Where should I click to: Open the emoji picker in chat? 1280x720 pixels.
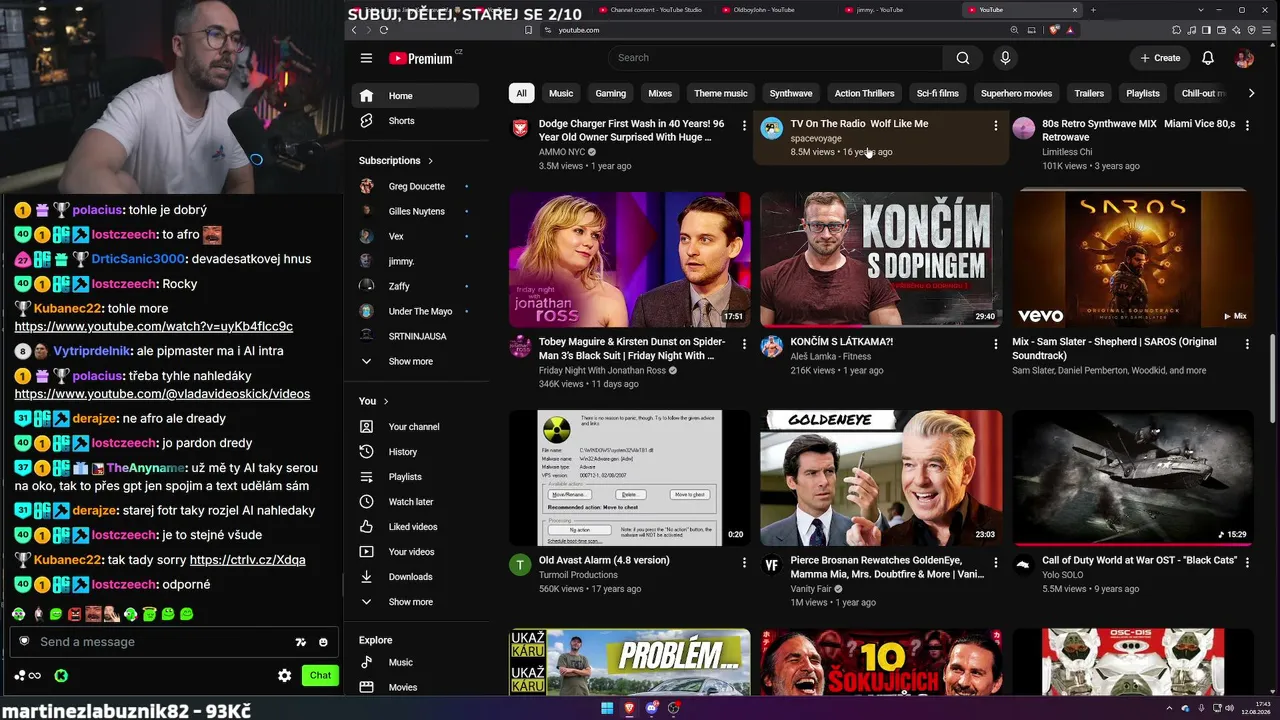(323, 642)
